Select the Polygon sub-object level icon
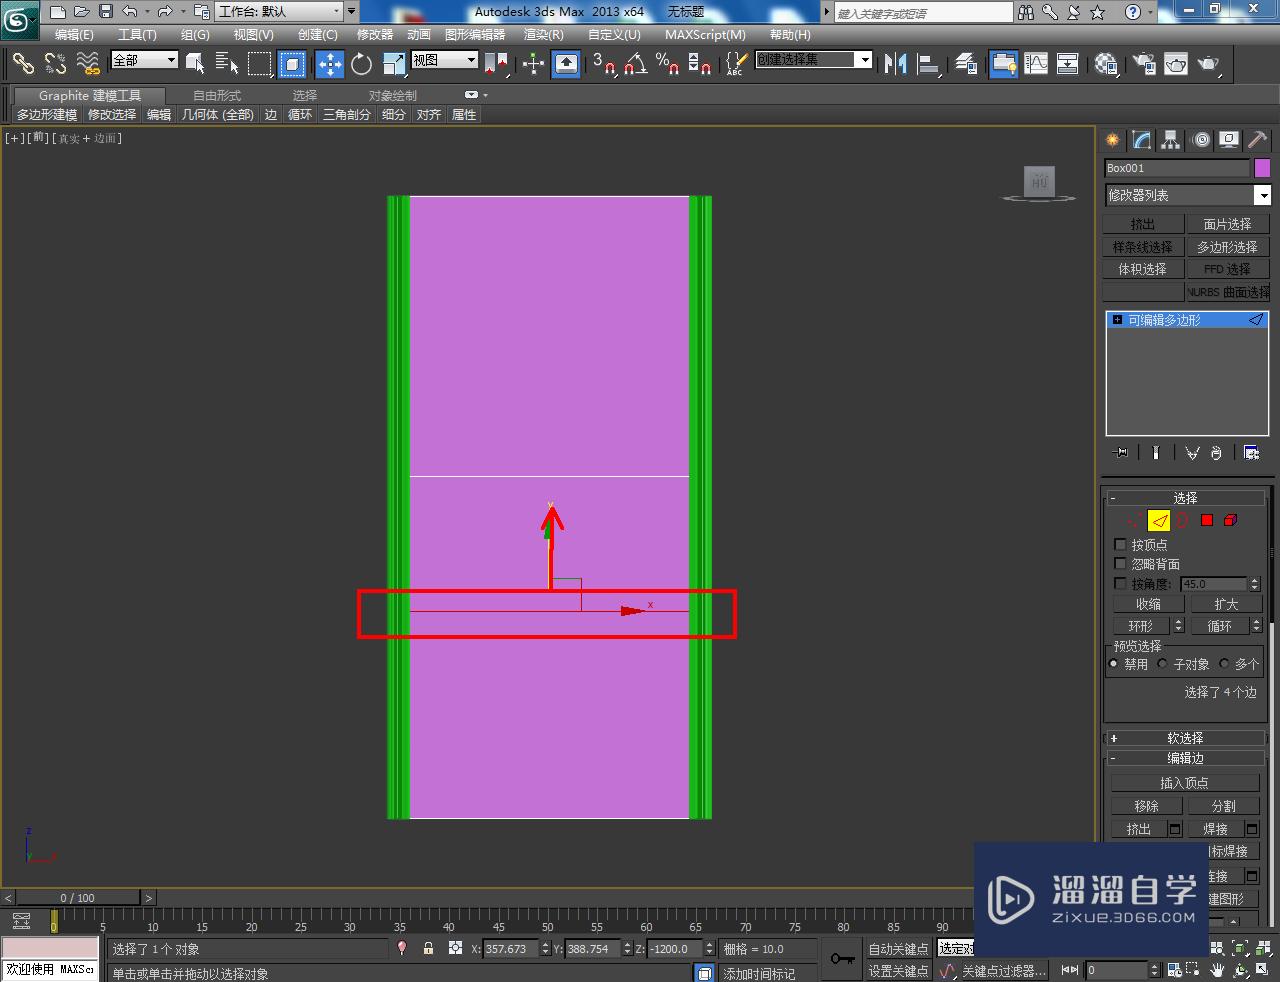Screen dimensions: 1280x982 (1207, 520)
